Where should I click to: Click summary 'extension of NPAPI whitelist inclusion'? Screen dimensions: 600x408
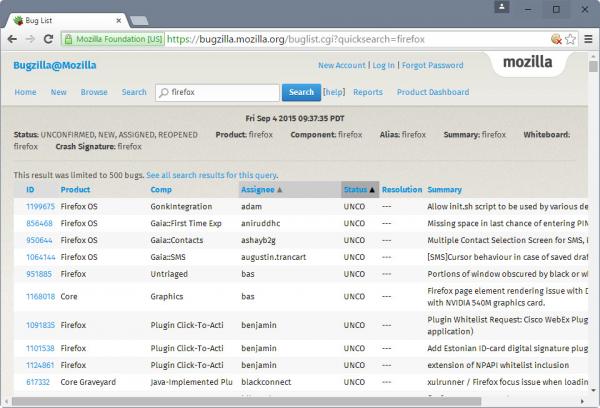498,365
